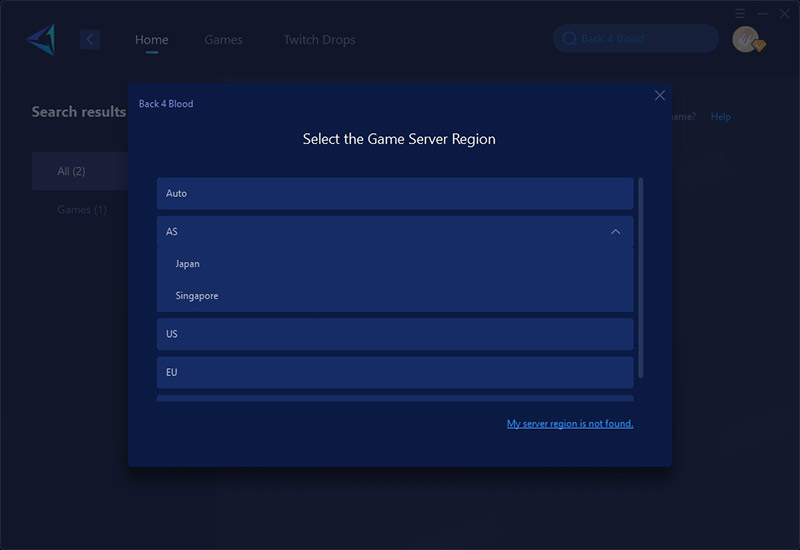The height and width of the screenshot is (550, 800).
Task: Click the GearUP logo icon
Action: tap(41, 39)
